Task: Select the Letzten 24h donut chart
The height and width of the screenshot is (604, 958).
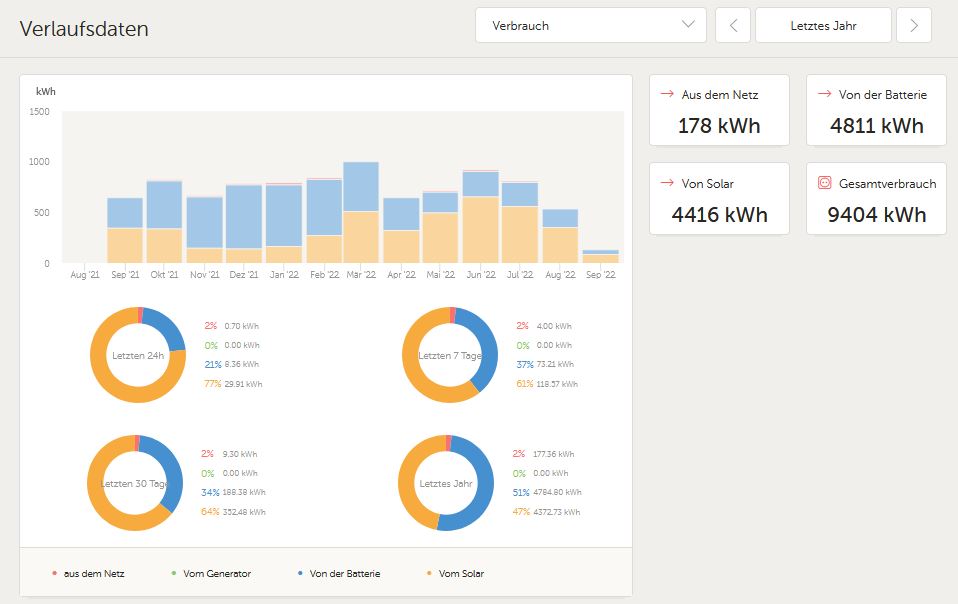Action: coord(138,355)
